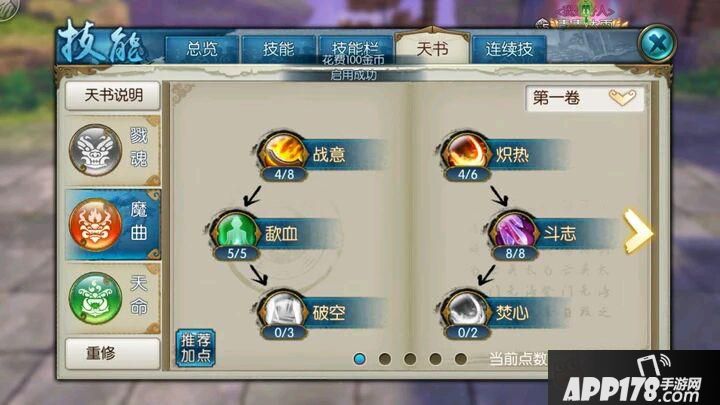
Task: Jump to the third page dot
Action: pyautogui.click(x=410, y=359)
